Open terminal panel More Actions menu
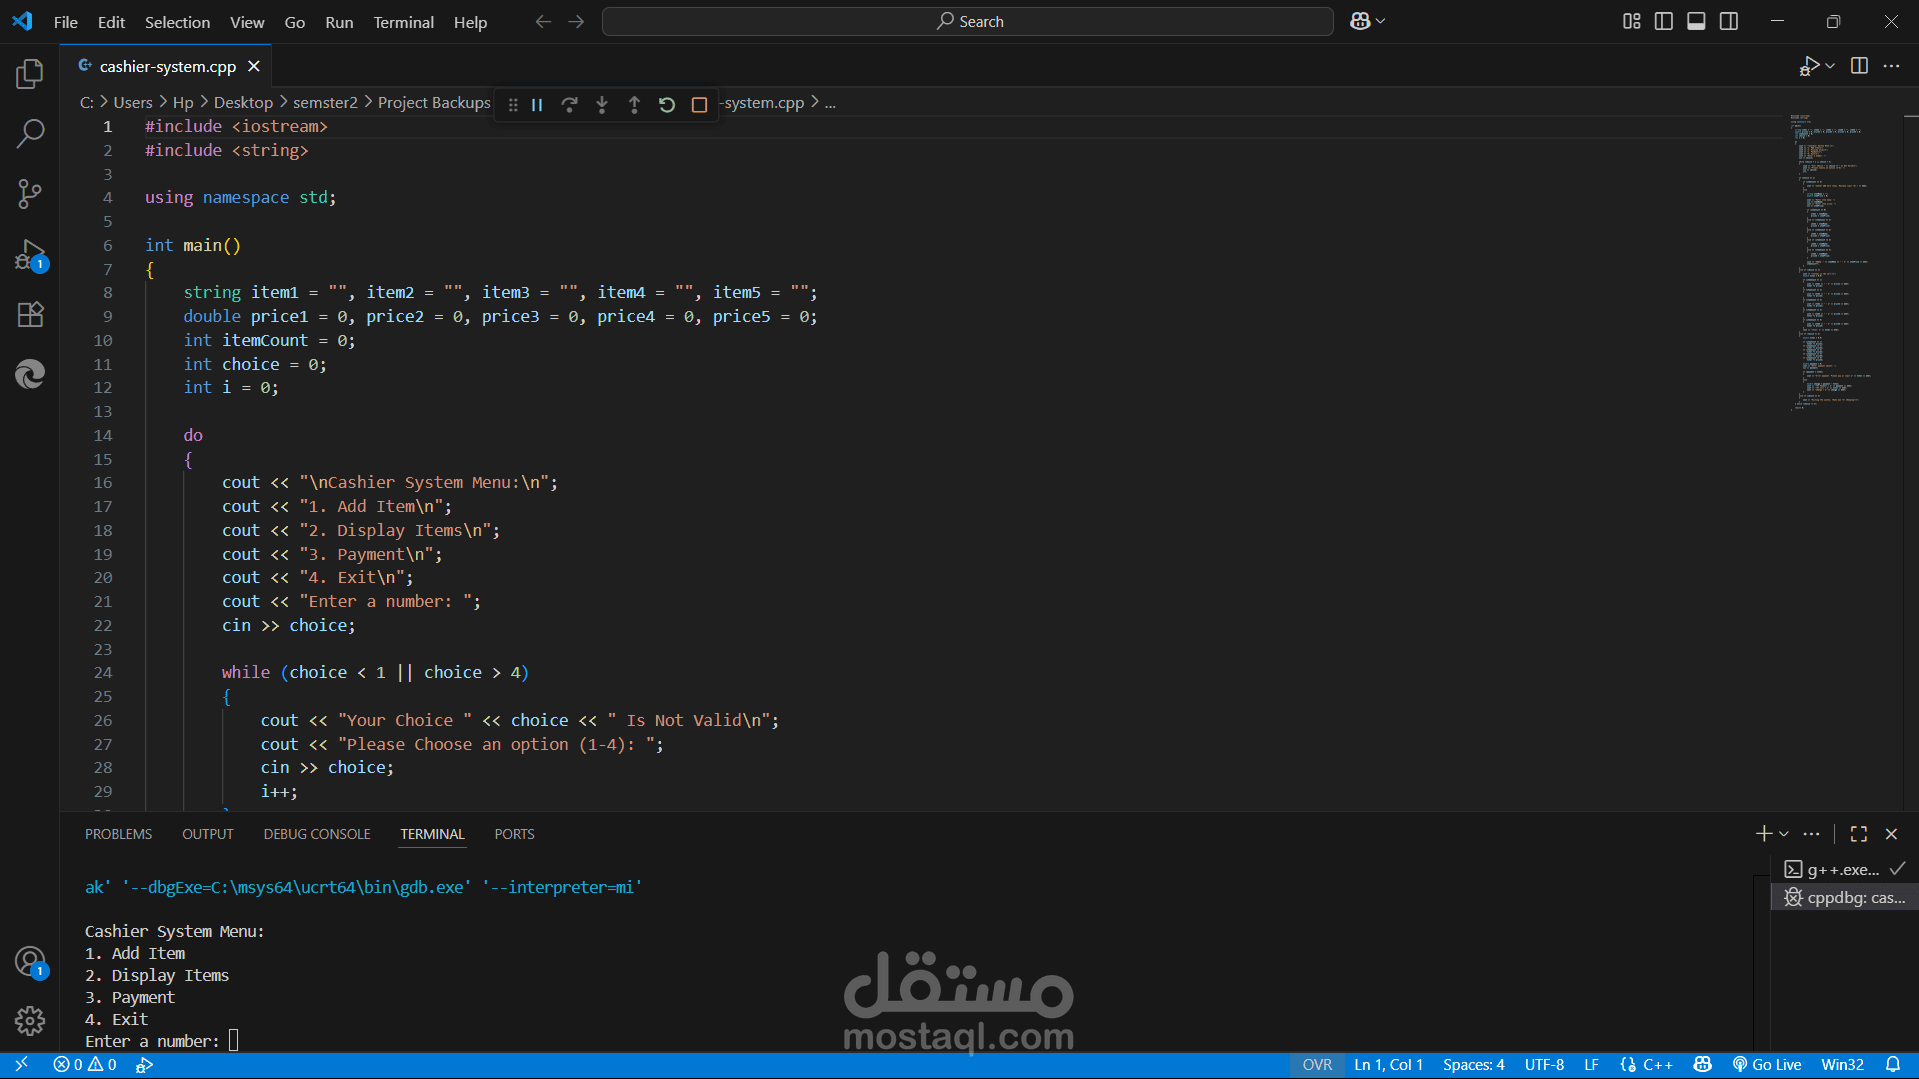This screenshot has height=1079, width=1919. pyautogui.click(x=1811, y=834)
